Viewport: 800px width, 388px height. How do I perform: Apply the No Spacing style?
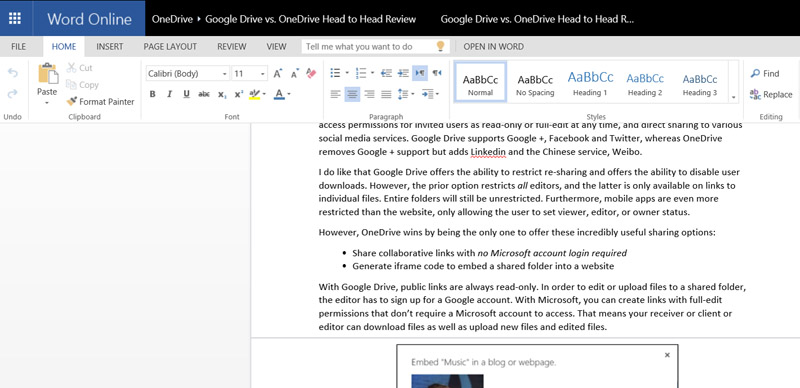[535, 82]
